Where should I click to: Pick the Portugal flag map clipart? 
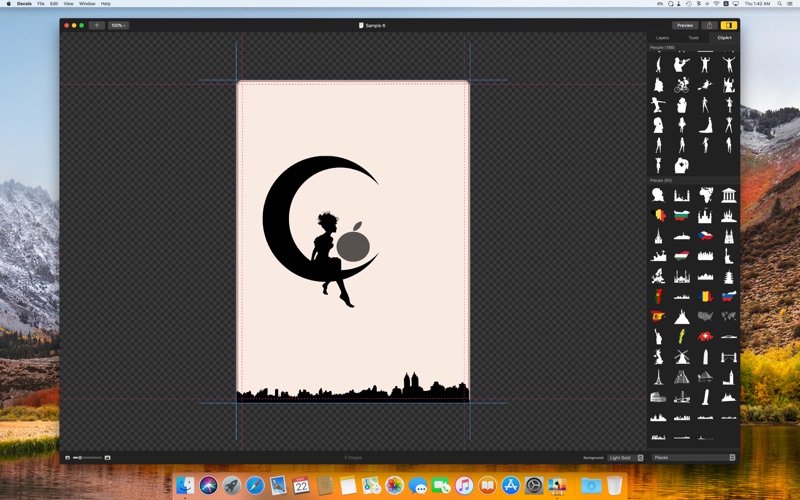coord(658,295)
